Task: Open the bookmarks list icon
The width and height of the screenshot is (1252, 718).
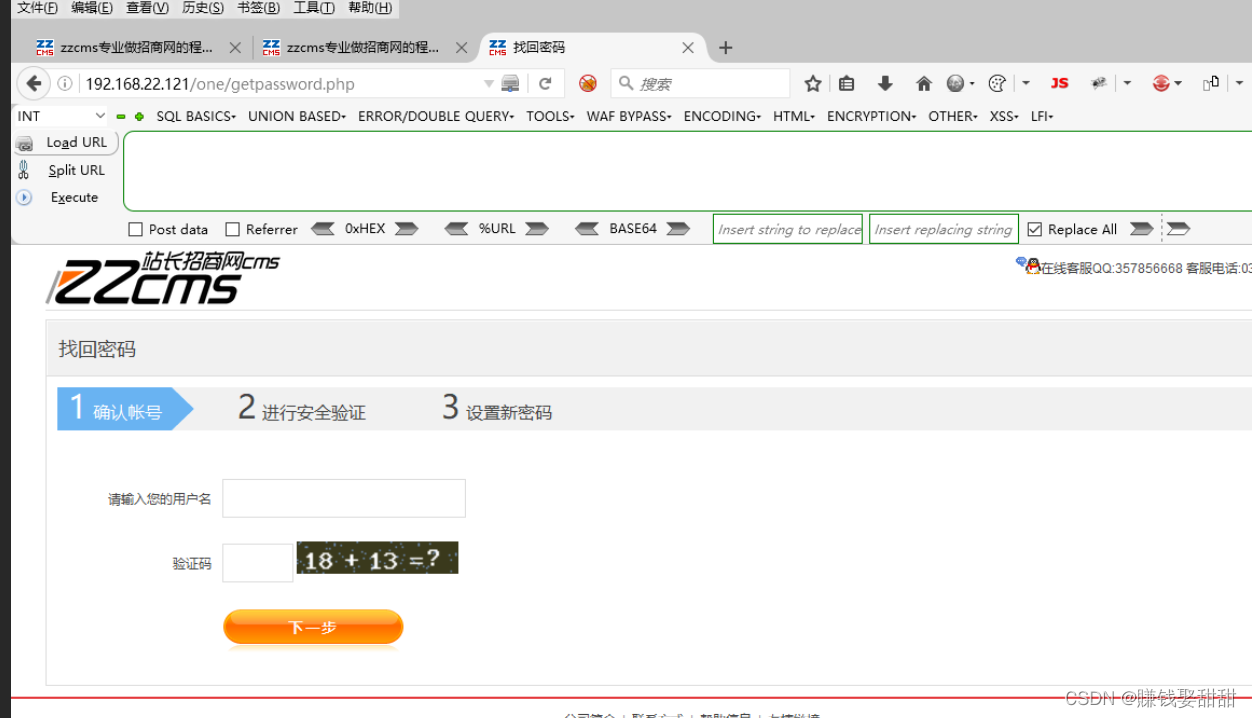Action: [847, 83]
